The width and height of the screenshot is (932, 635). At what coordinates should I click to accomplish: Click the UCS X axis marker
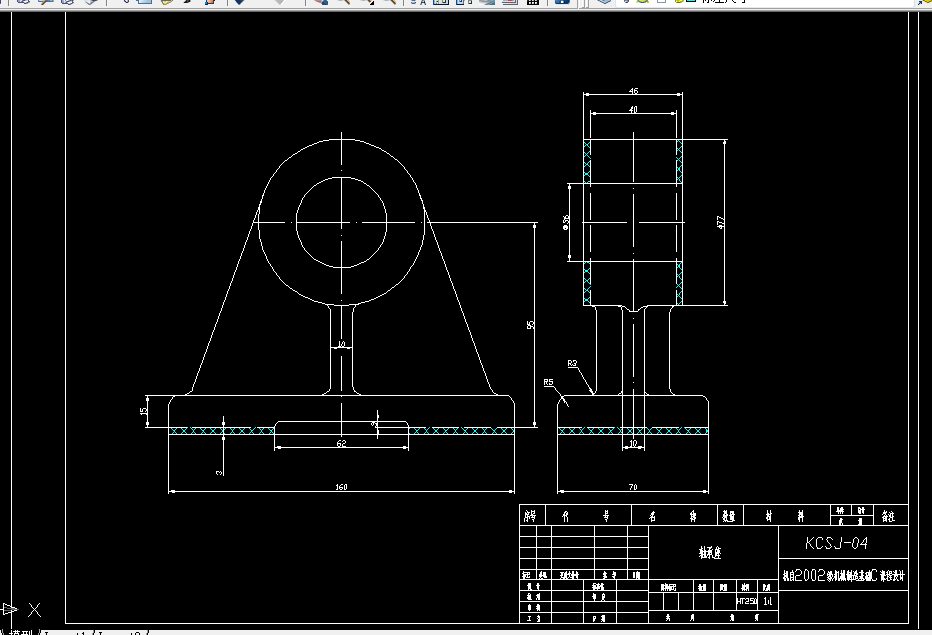[34, 609]
